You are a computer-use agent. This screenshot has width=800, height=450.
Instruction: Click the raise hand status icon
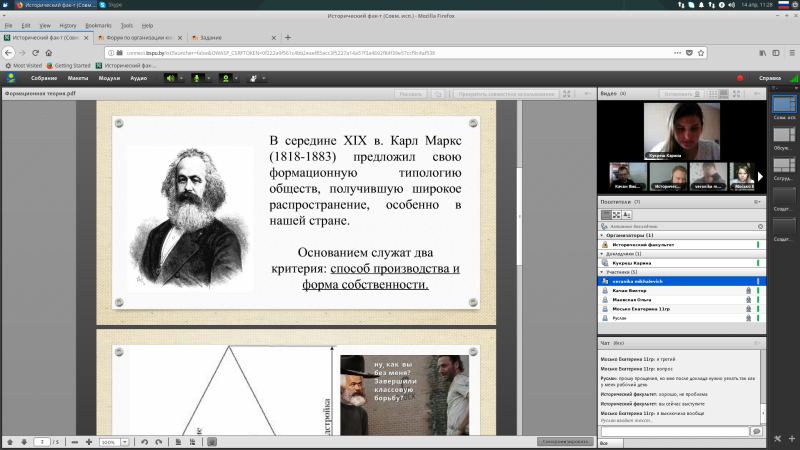(253, 78)
